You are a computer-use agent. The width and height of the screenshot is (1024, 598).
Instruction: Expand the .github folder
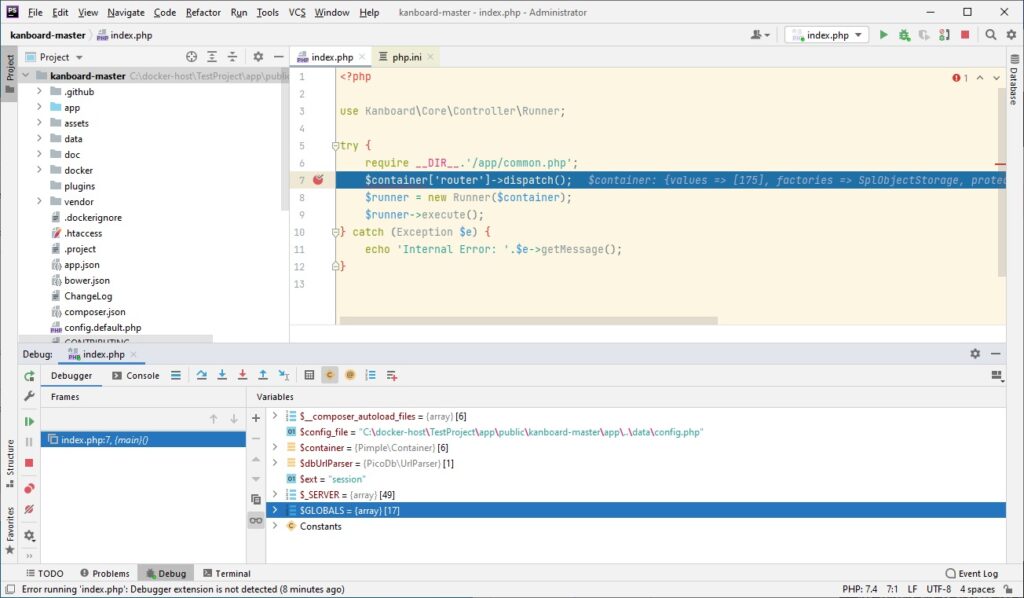click(x=39, y=91)
